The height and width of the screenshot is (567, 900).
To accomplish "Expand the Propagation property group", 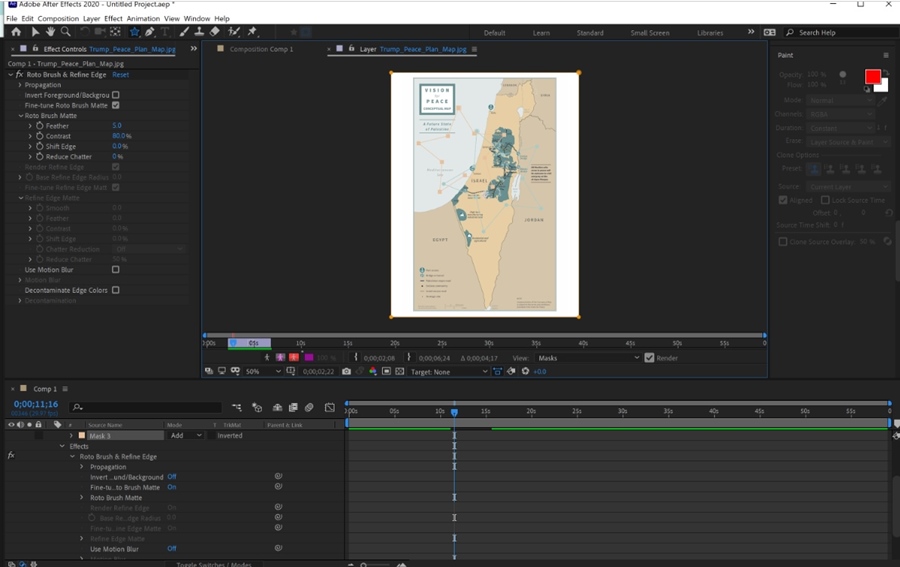I will coord(20,85).
